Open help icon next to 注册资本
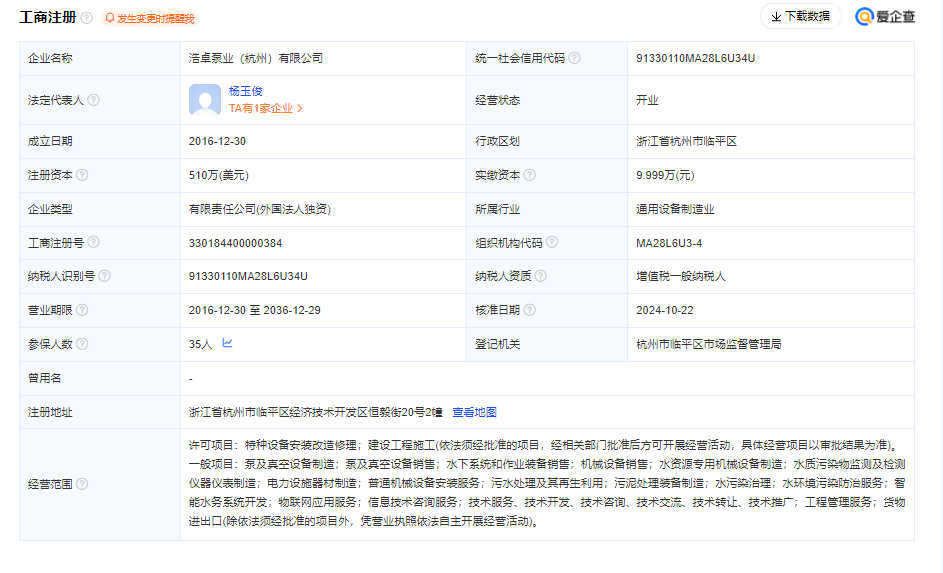Viewport: 943px width, 573px height. coord(82,175)
